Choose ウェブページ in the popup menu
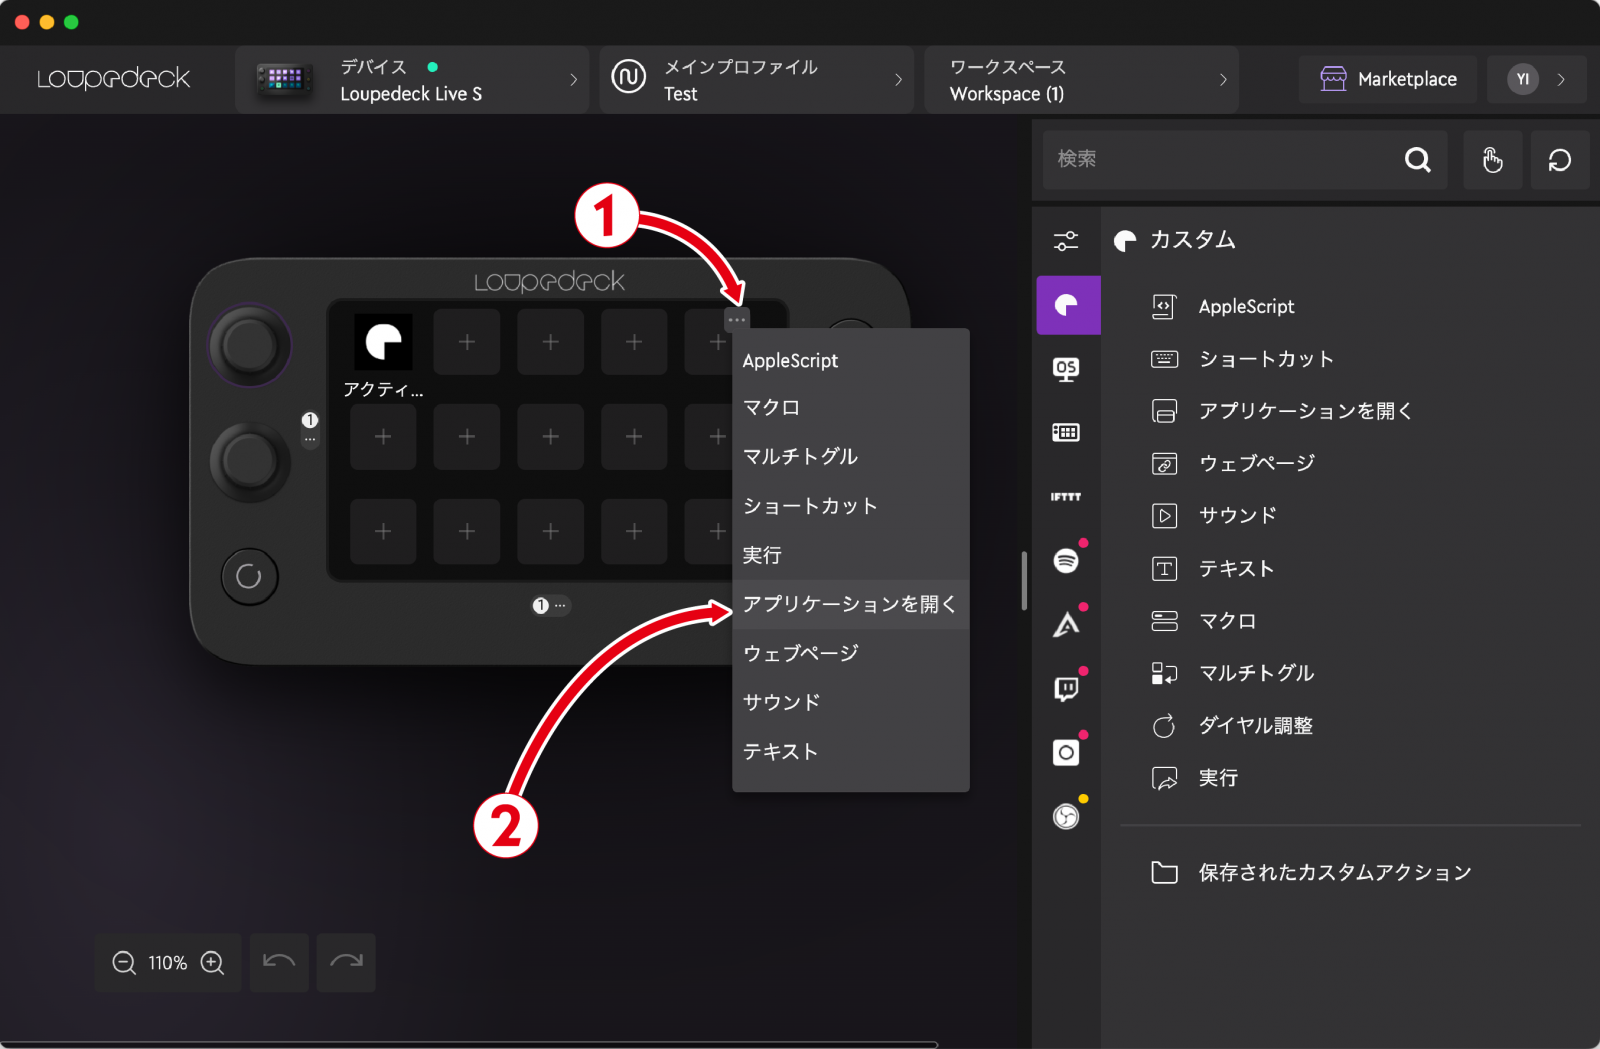 pyautogui.click(x=851, y=652)
